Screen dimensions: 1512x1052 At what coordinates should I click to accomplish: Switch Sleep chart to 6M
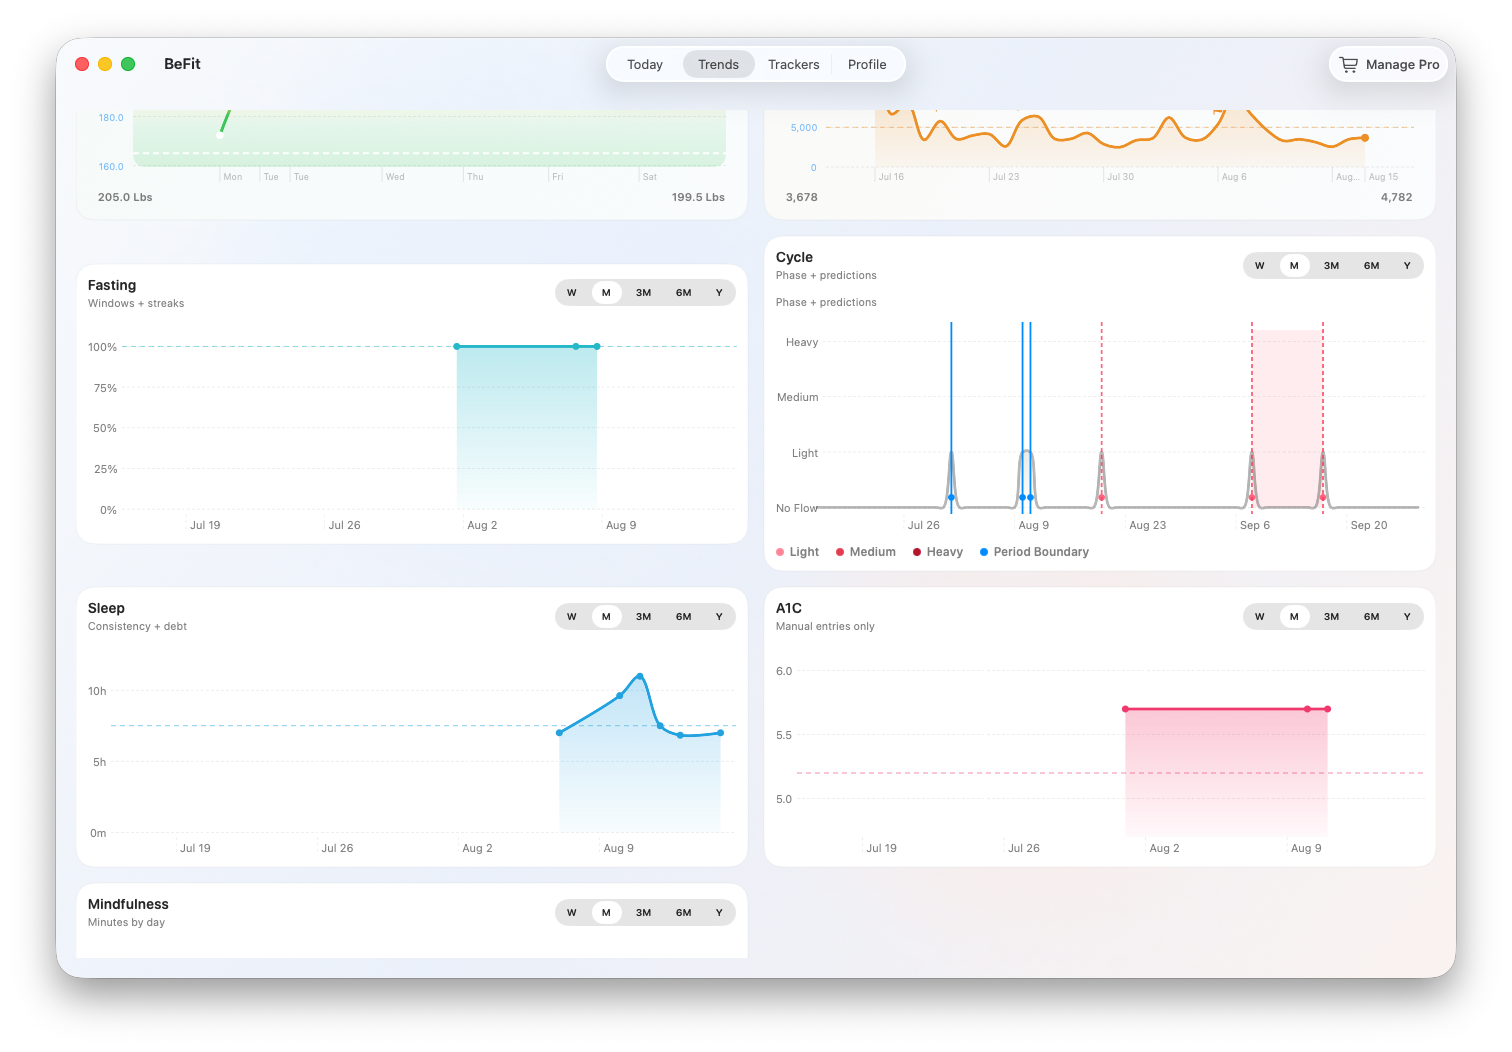click(683, 617)
